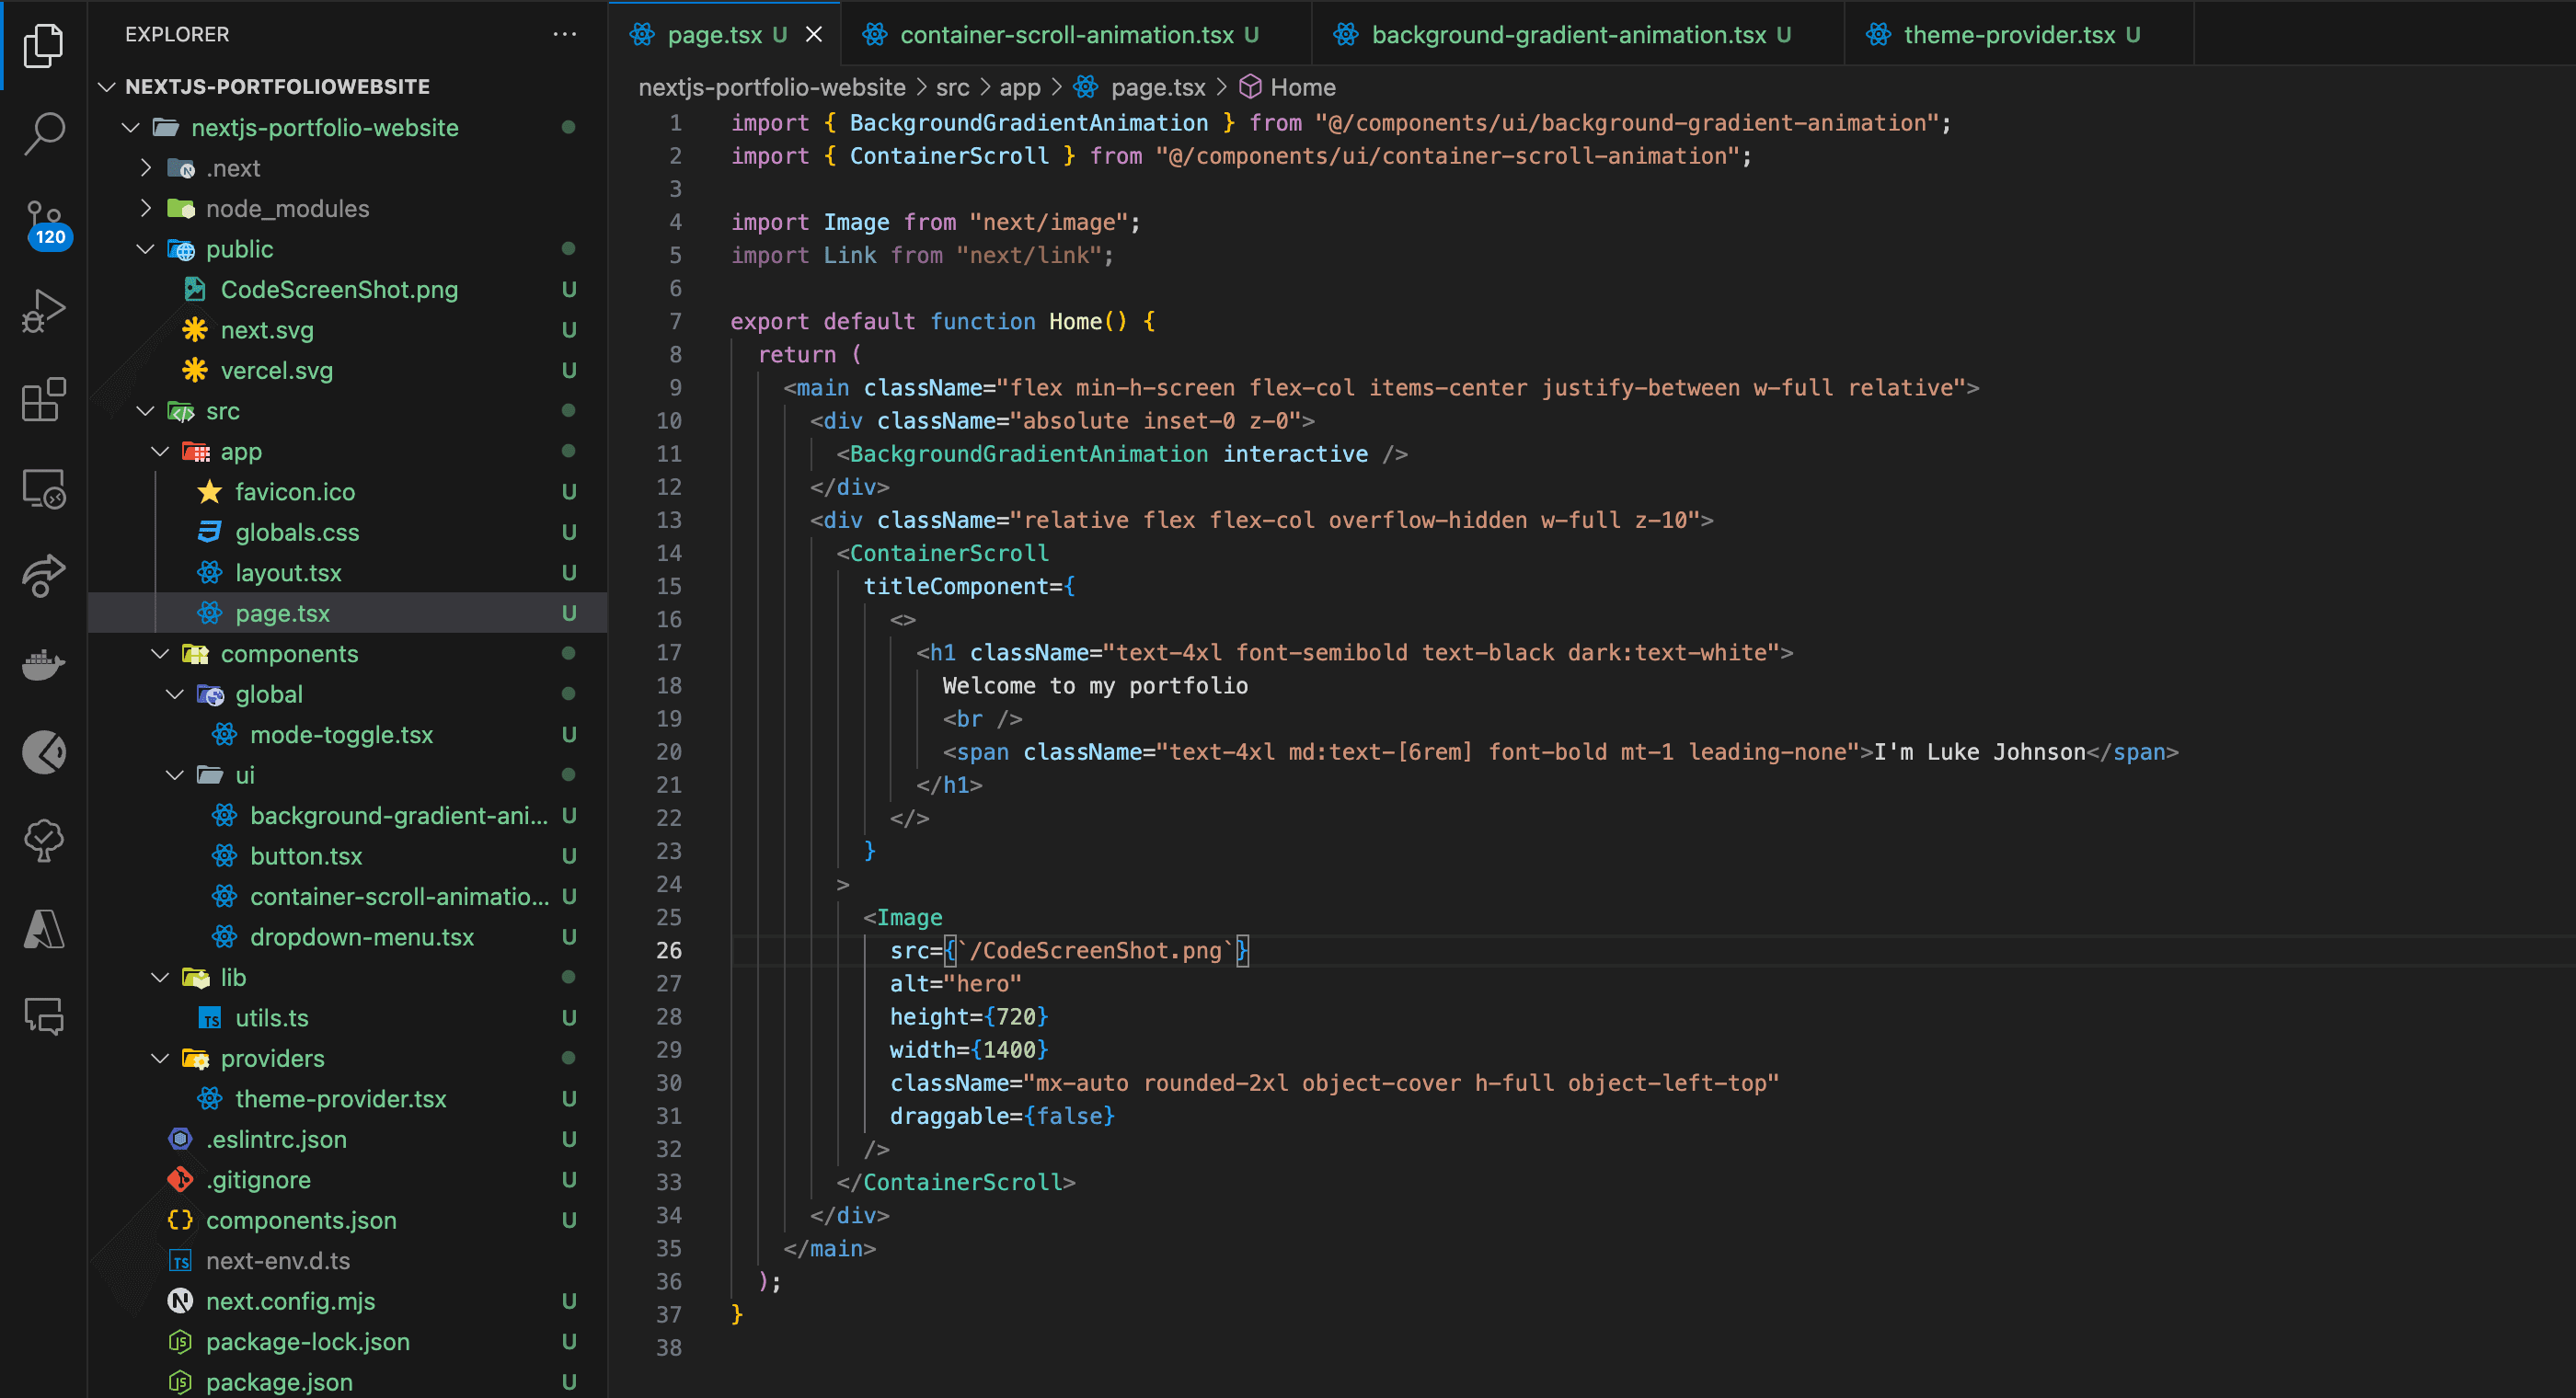Image resolution: width=2576 pixels, height=1398 pixels.
Task: Open package.json file
Action: pos(347,1382)
